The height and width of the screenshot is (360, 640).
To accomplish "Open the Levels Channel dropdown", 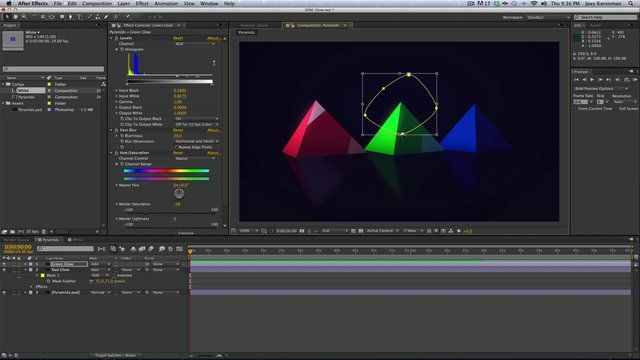I will [195, 44].
